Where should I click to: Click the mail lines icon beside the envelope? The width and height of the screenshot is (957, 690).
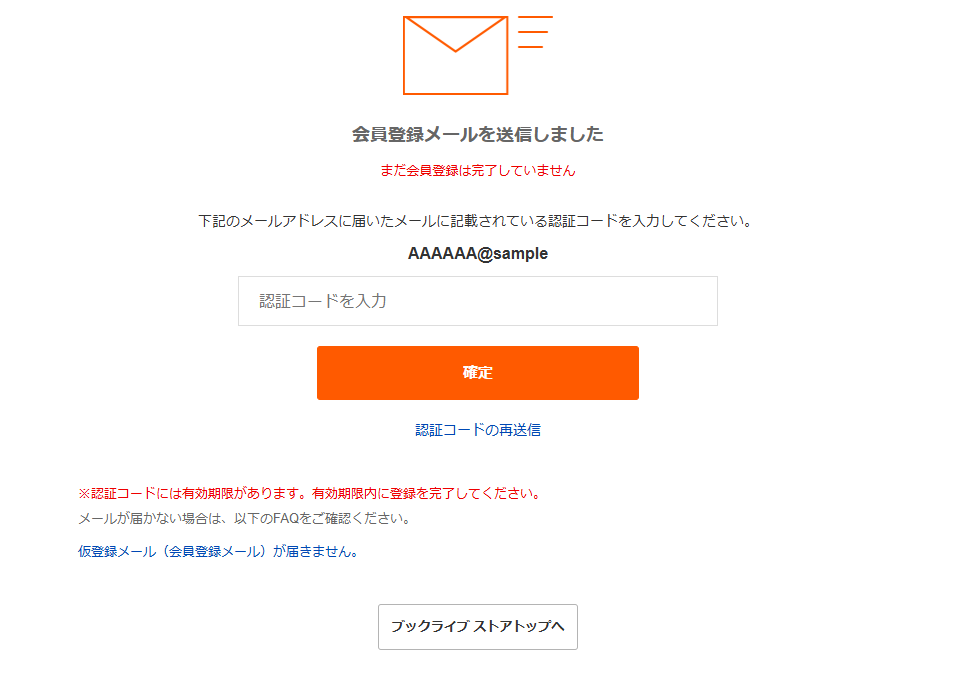click(x=536, y=32)
